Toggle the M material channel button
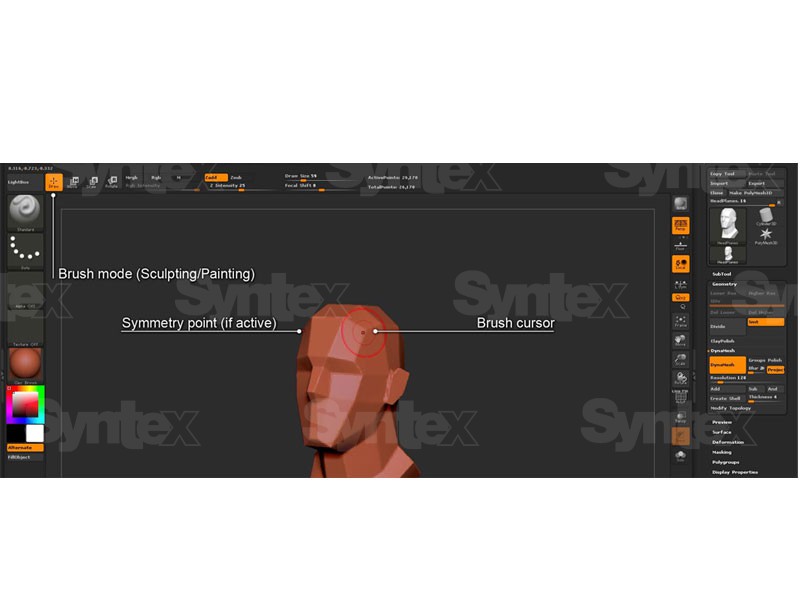 pyautogui.click(x=179, y=178)
